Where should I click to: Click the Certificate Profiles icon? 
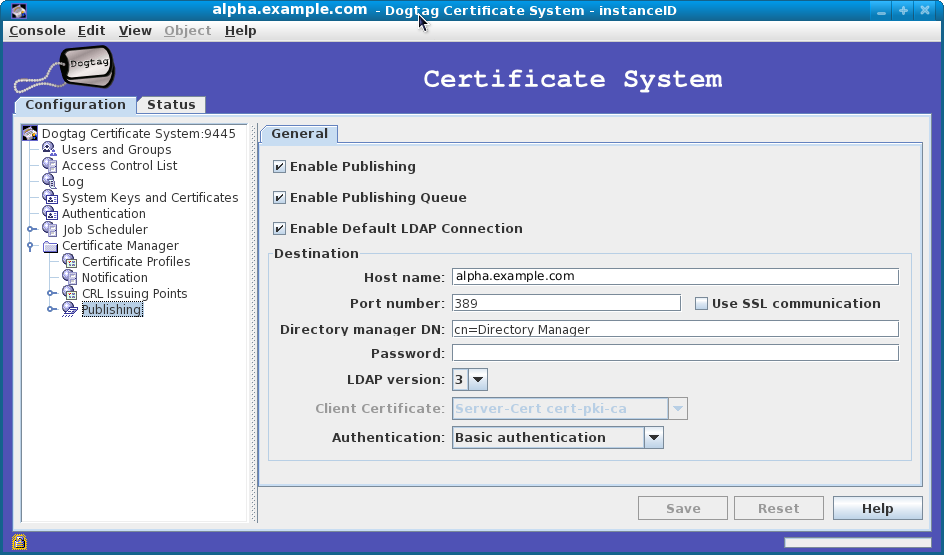[x=70, y=261]
